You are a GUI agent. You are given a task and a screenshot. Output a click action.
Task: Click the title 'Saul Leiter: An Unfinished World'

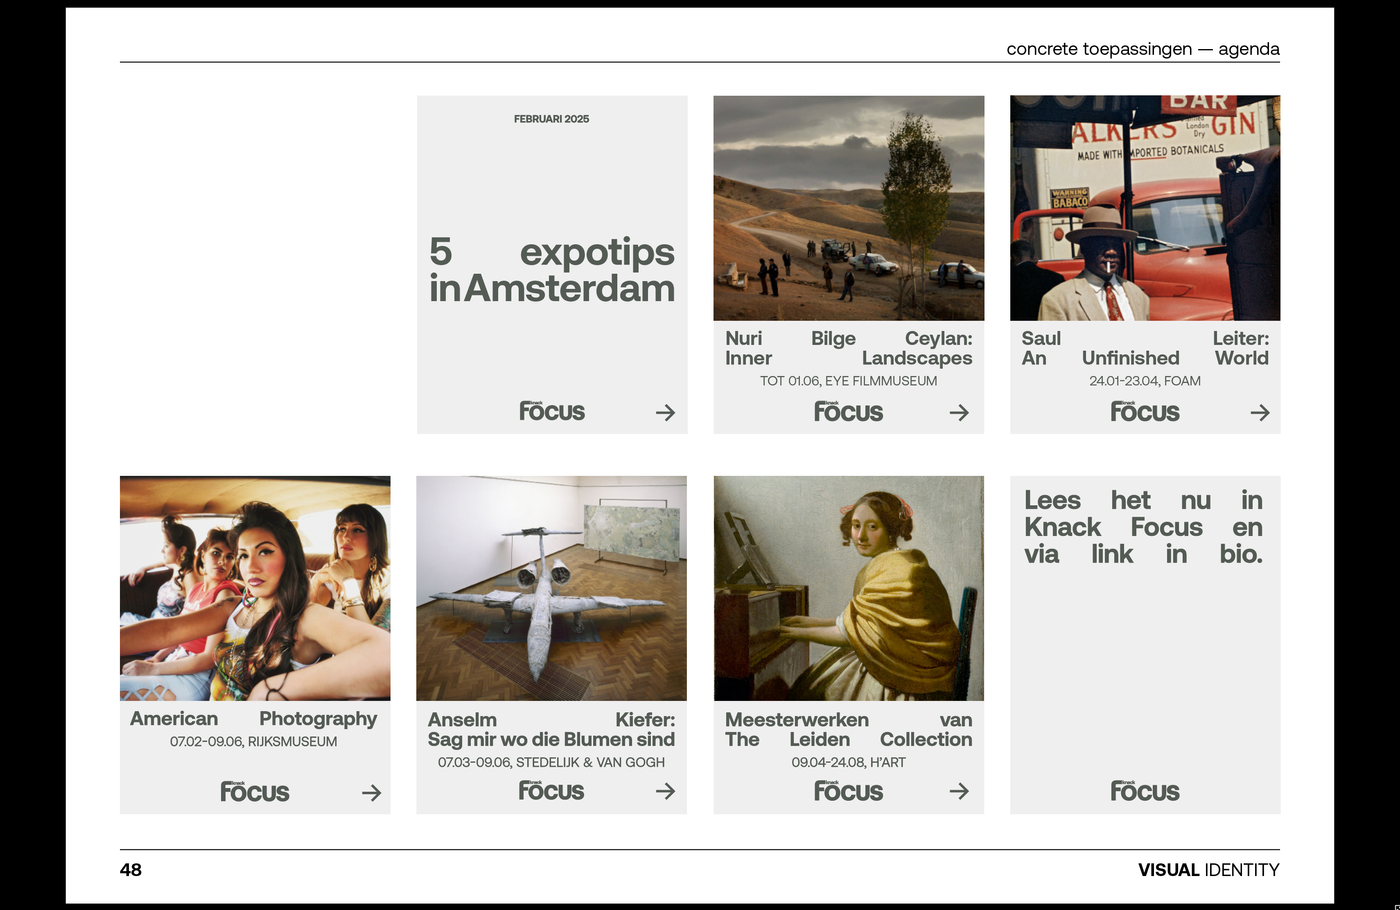(x=1145, y=348)
